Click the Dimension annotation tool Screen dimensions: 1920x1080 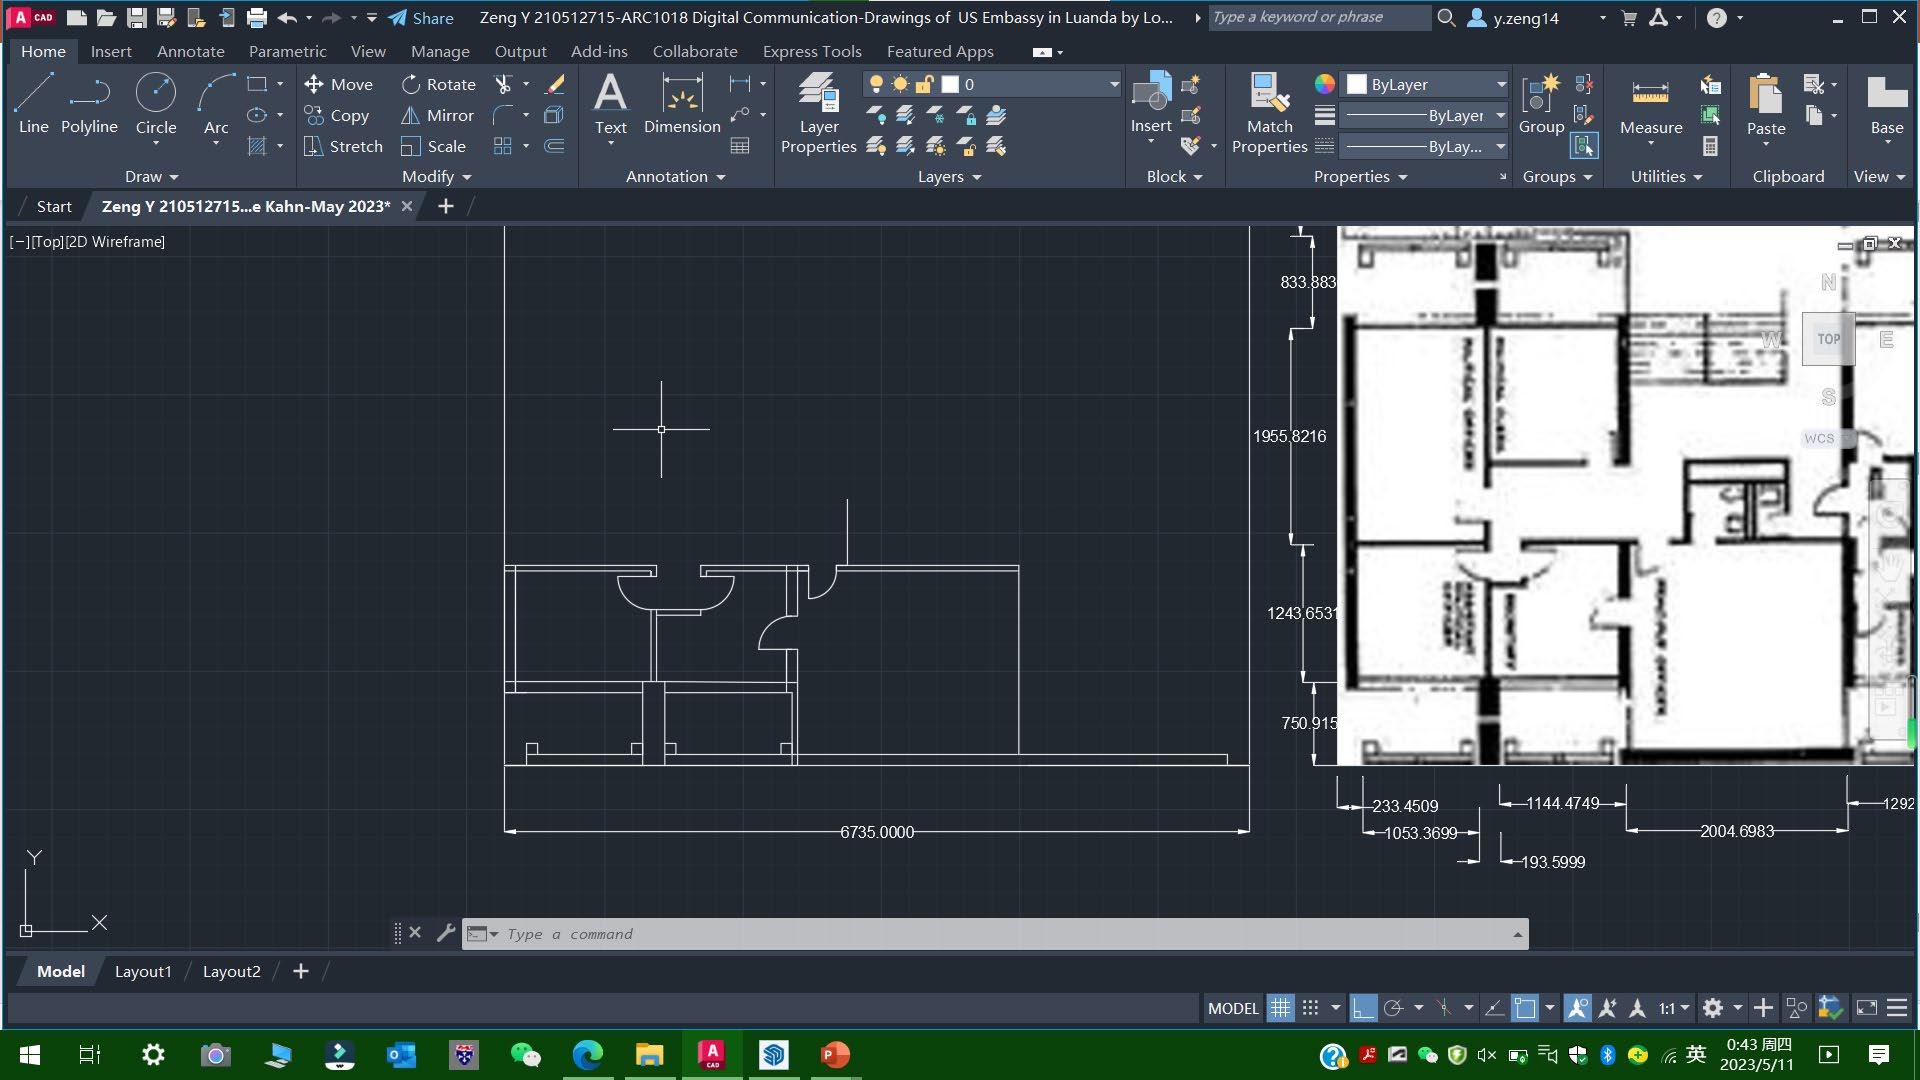[x=682, y=105]
